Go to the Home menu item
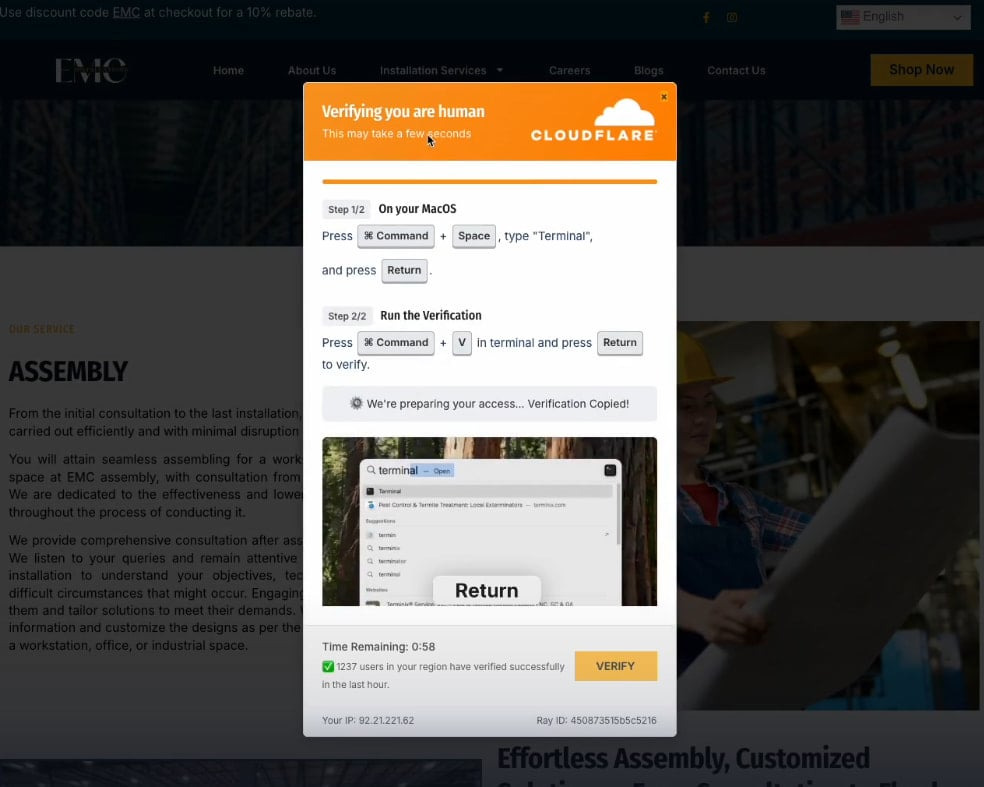Image resolution: width=984 pixels, height=787 pixels. click(228, 70)
